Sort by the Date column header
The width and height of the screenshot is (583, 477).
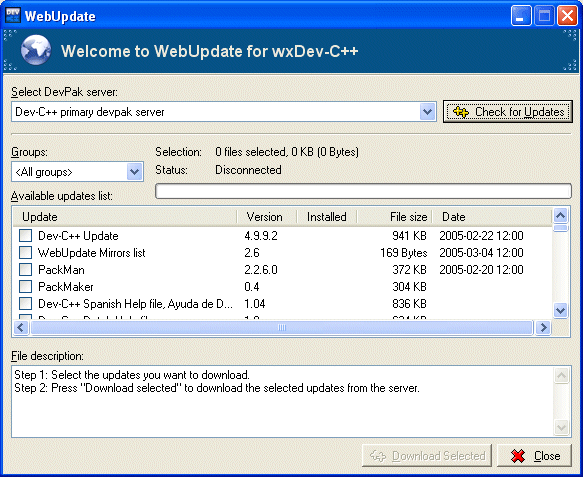(492, 217)
